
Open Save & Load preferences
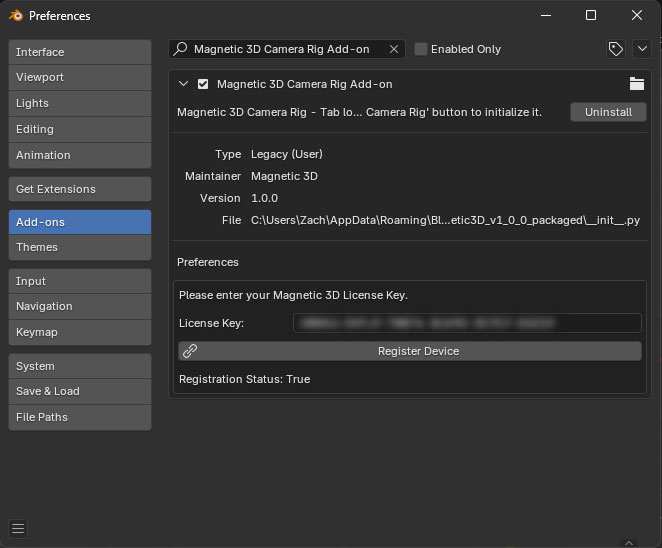(80, 391)
